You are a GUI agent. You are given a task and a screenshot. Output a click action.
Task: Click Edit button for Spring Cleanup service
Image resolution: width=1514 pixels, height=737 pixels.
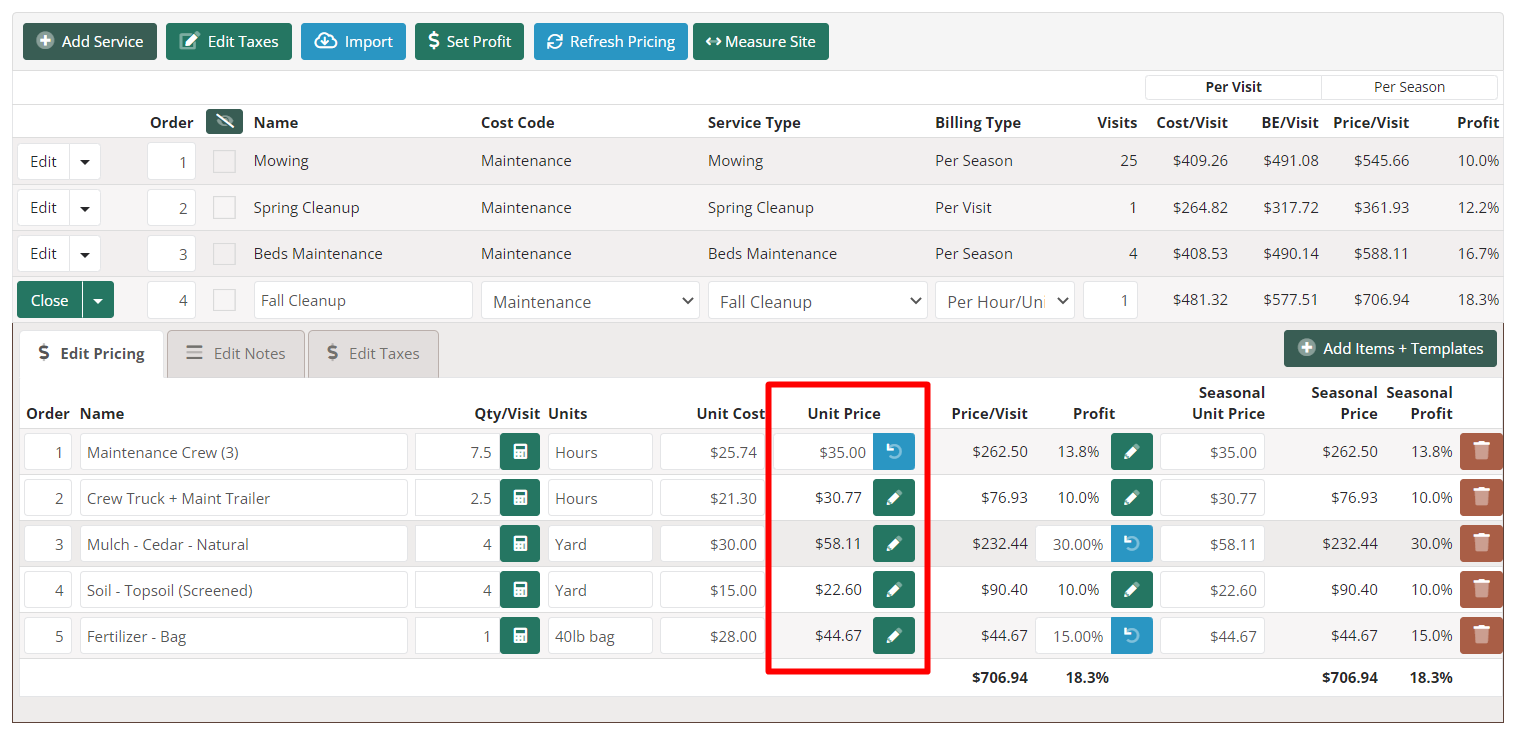tap(43, 208)
